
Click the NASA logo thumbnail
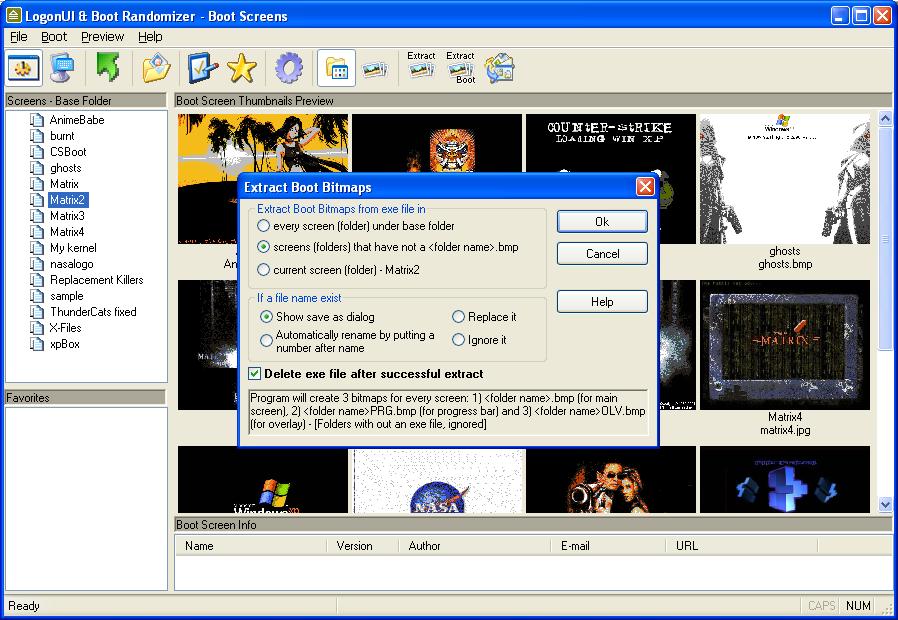pyautogui.click(x=437, y=480)
